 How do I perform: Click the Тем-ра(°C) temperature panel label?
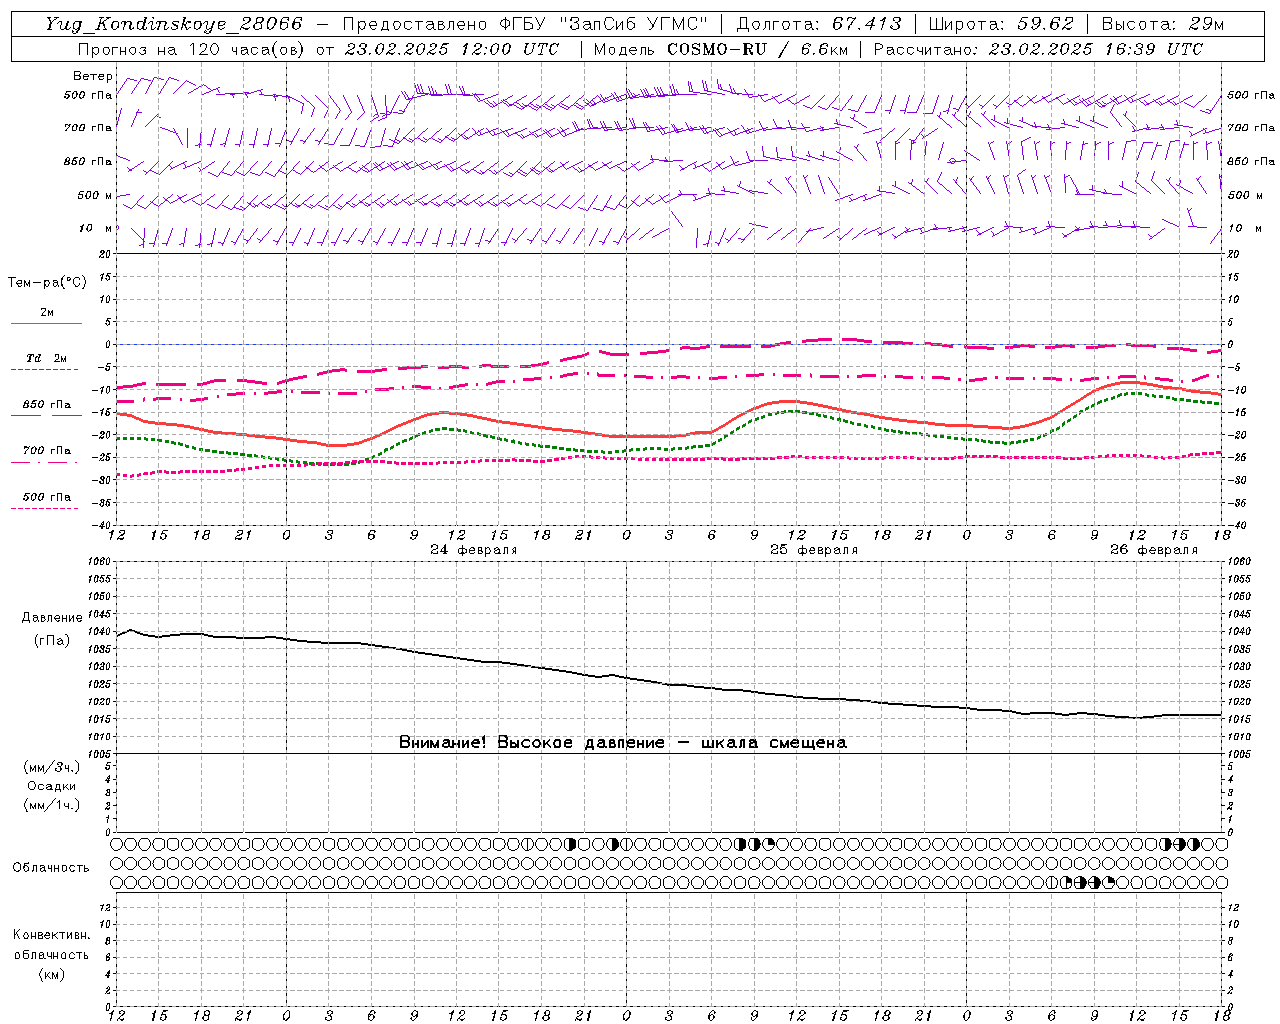[47, 282]
